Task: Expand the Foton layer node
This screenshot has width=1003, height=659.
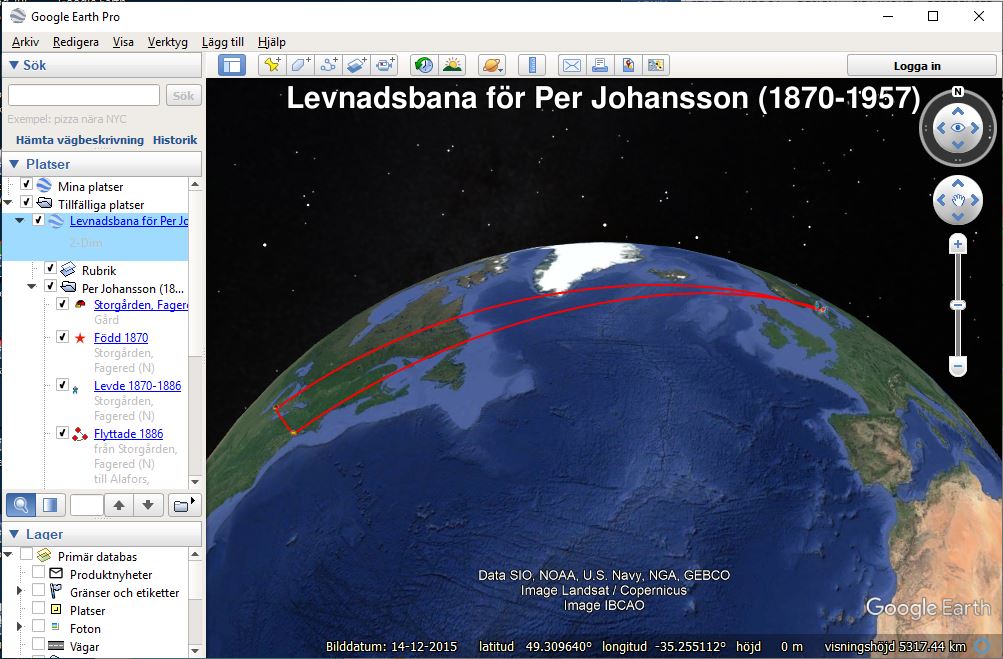Action: point(19,626)
